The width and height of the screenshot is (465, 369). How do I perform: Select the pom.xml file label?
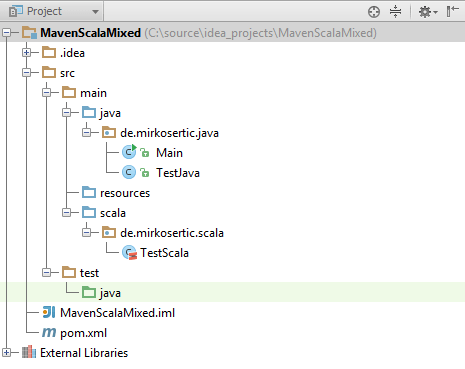[x=83, y=333]
